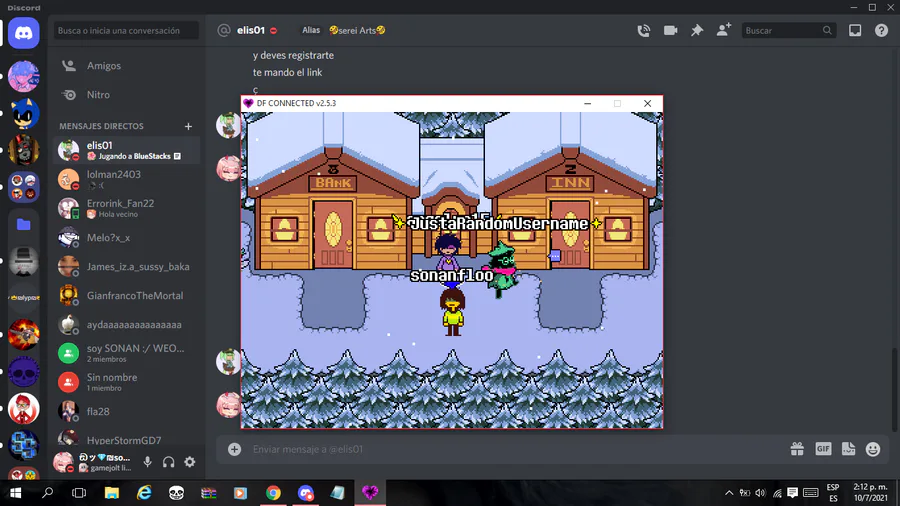
Task: Open chat with James_iz.a_sussy_baka
Action: [126, 266]
